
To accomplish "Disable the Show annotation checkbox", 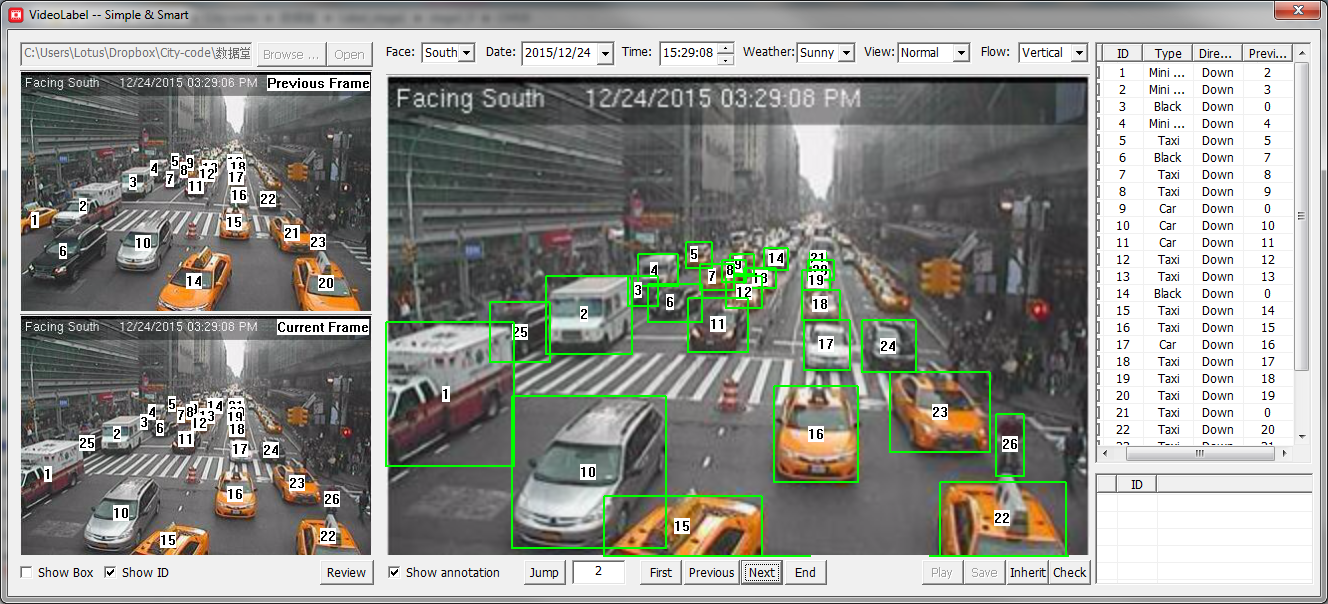I will point(395,573).
